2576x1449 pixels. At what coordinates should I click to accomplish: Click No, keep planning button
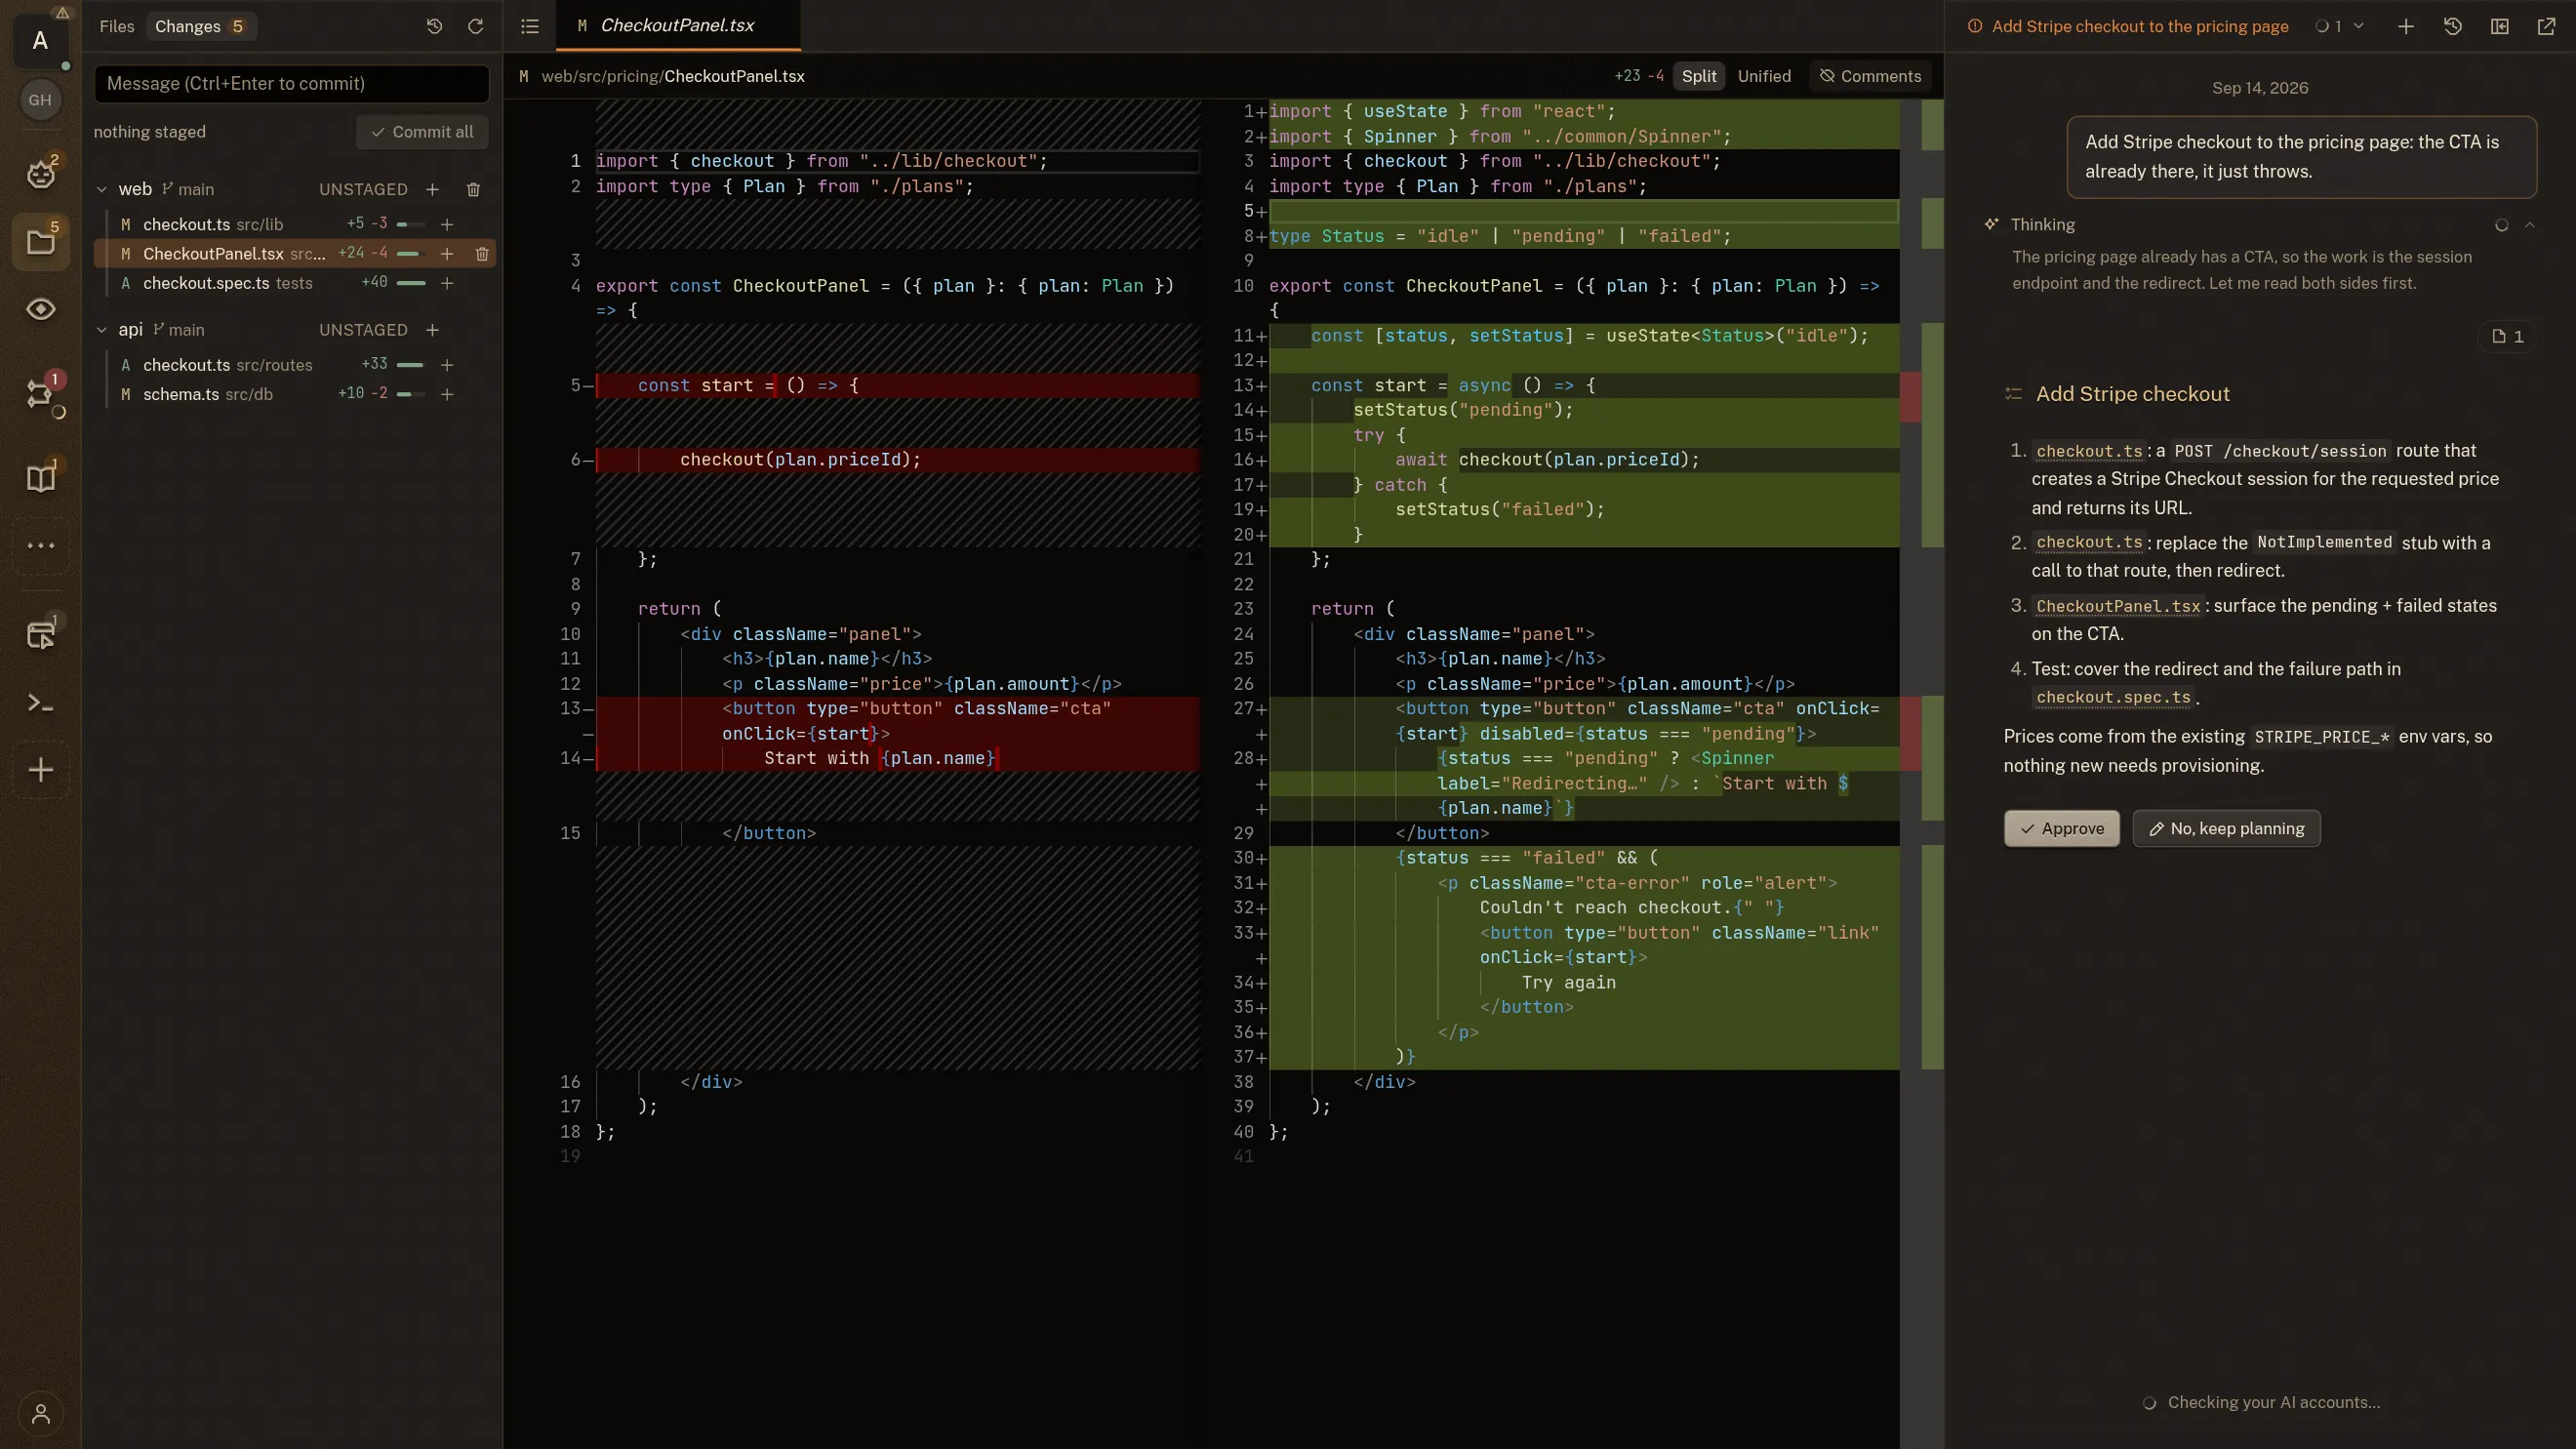2226,828
